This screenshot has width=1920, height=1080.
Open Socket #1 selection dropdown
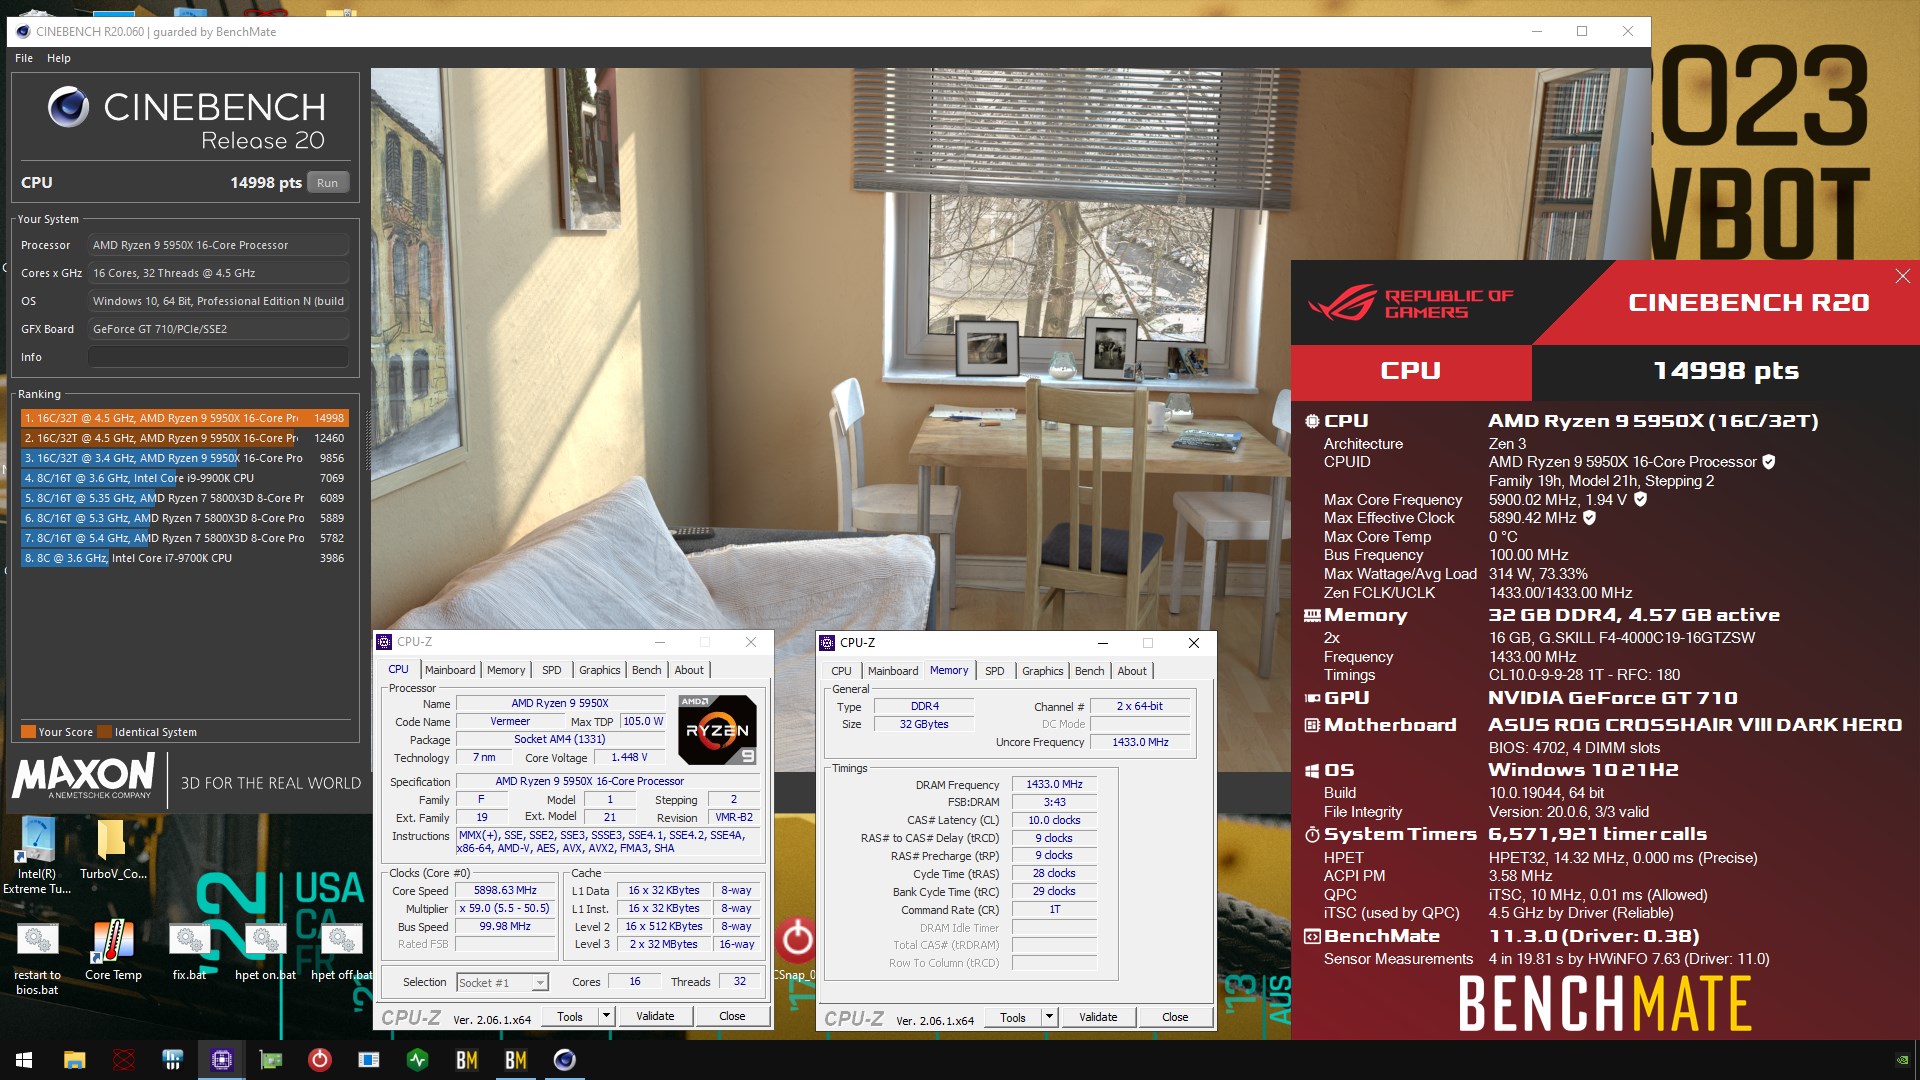502,983
